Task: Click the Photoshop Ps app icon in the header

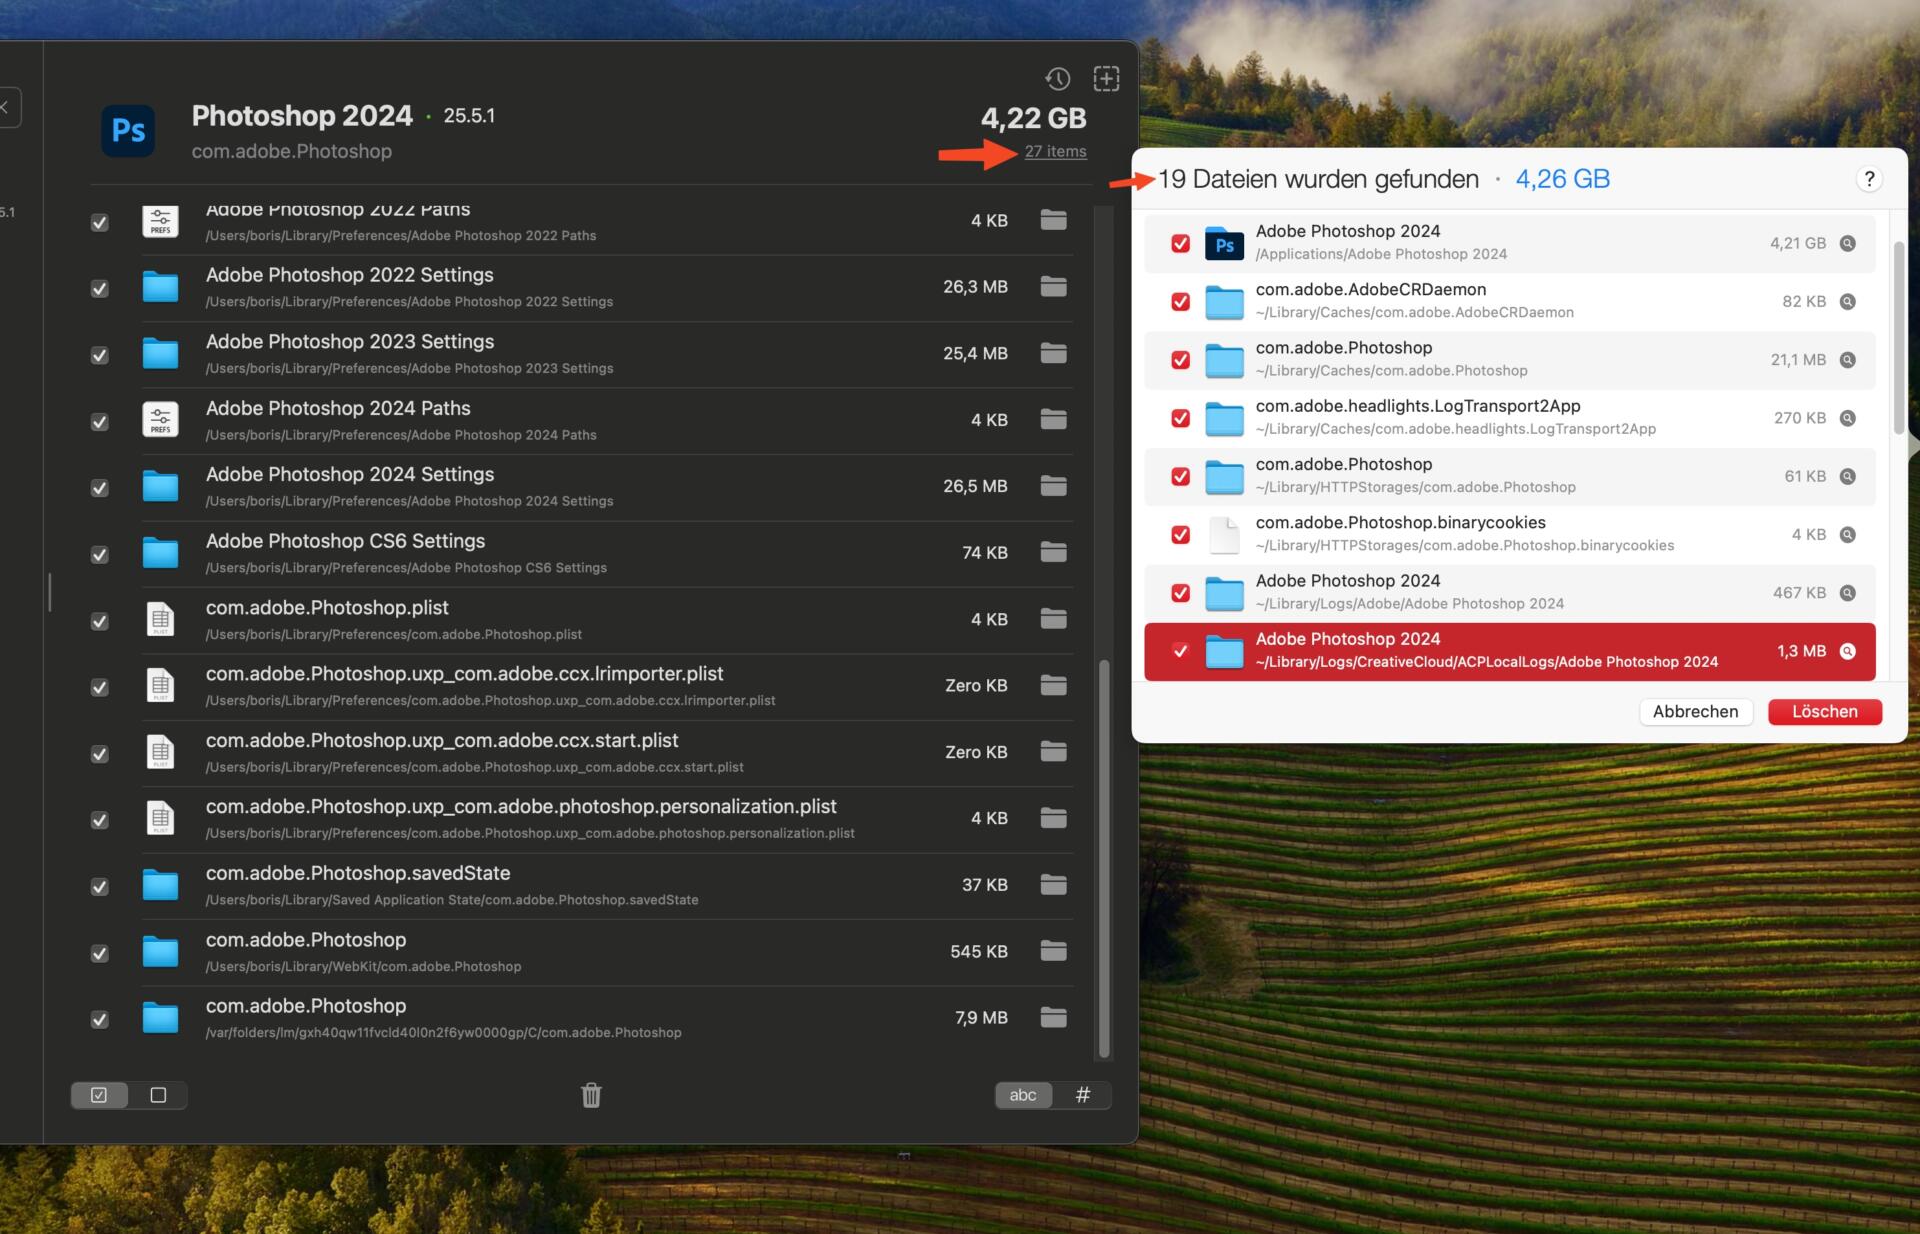Action: tap(128, 131)
